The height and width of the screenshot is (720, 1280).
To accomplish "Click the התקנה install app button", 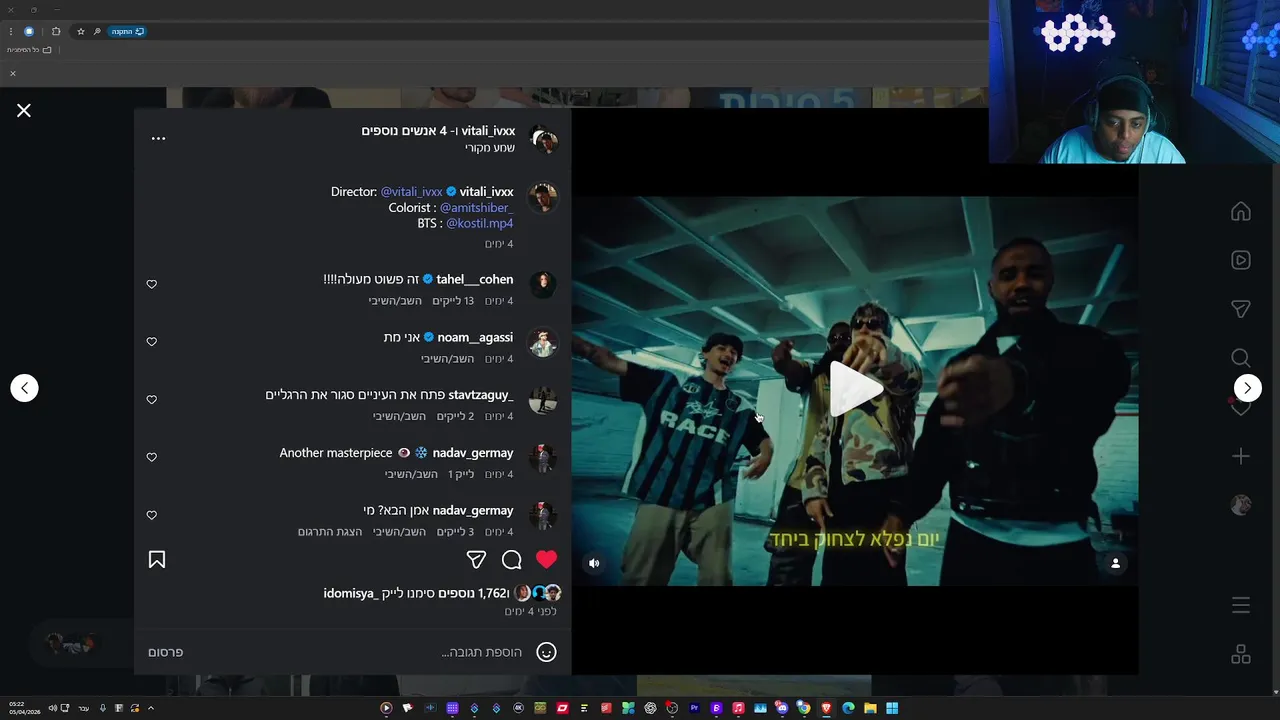I will pyautogui.click(x=127, y=32).
